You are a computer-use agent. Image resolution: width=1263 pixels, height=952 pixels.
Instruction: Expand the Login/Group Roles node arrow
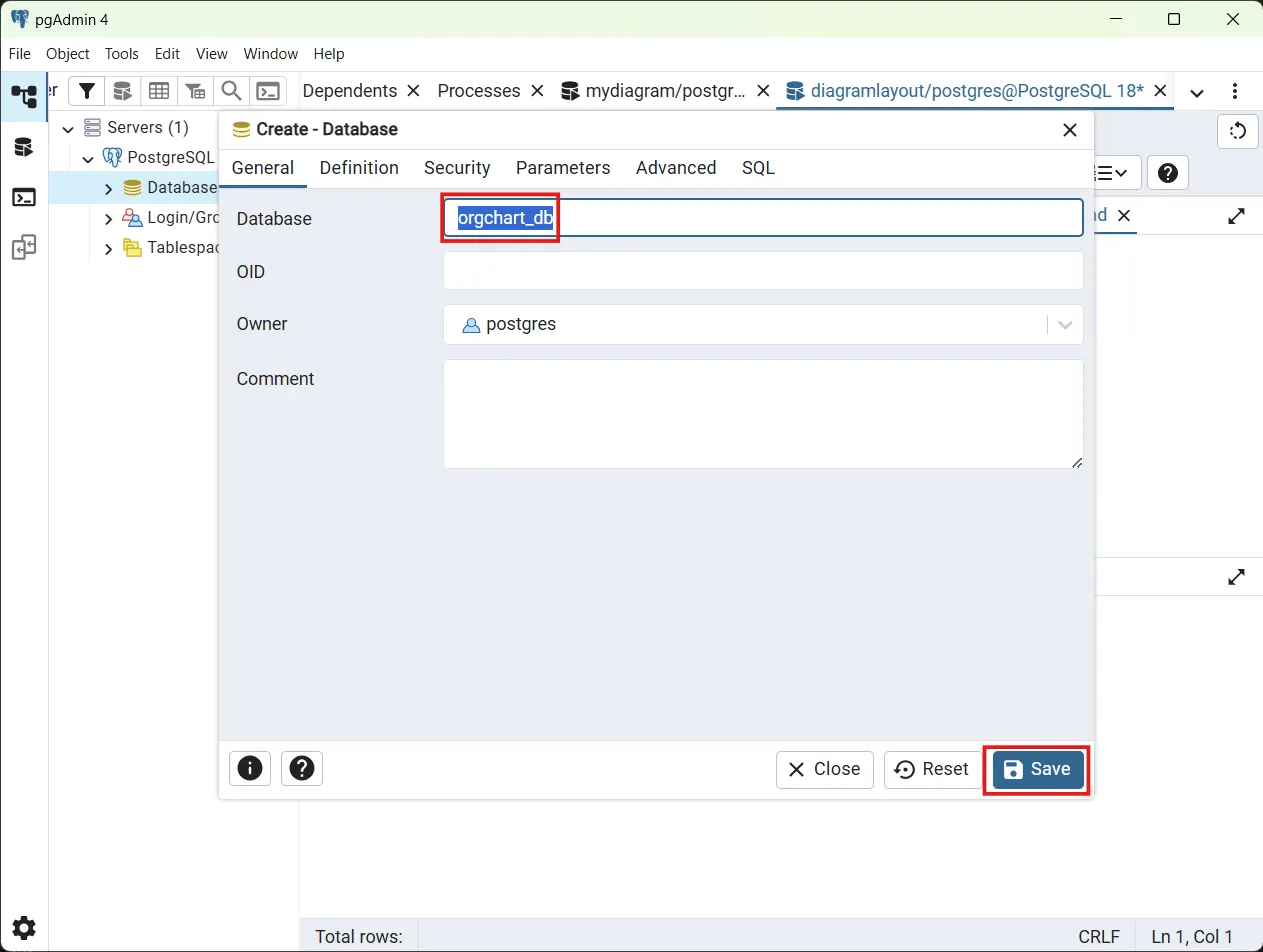(108, 218)
